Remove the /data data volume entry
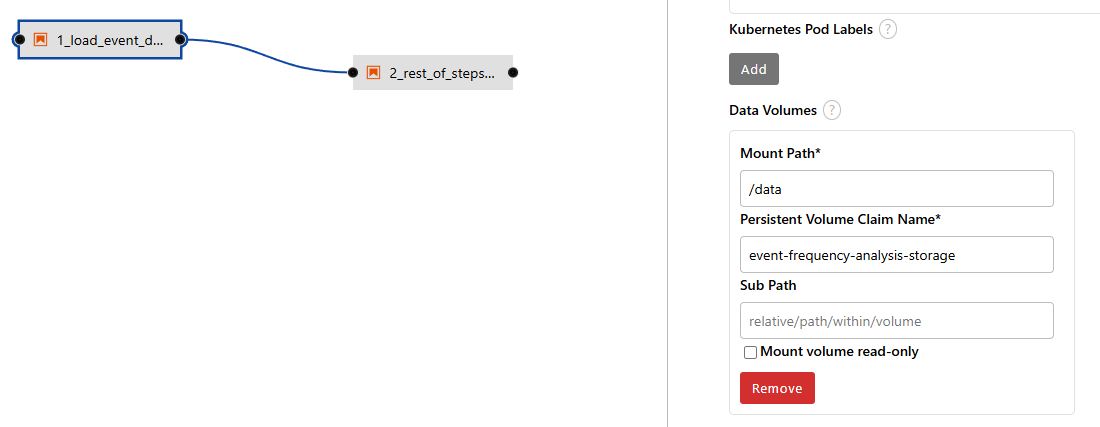Screen dimensions: 1100x427 (777, 388)
